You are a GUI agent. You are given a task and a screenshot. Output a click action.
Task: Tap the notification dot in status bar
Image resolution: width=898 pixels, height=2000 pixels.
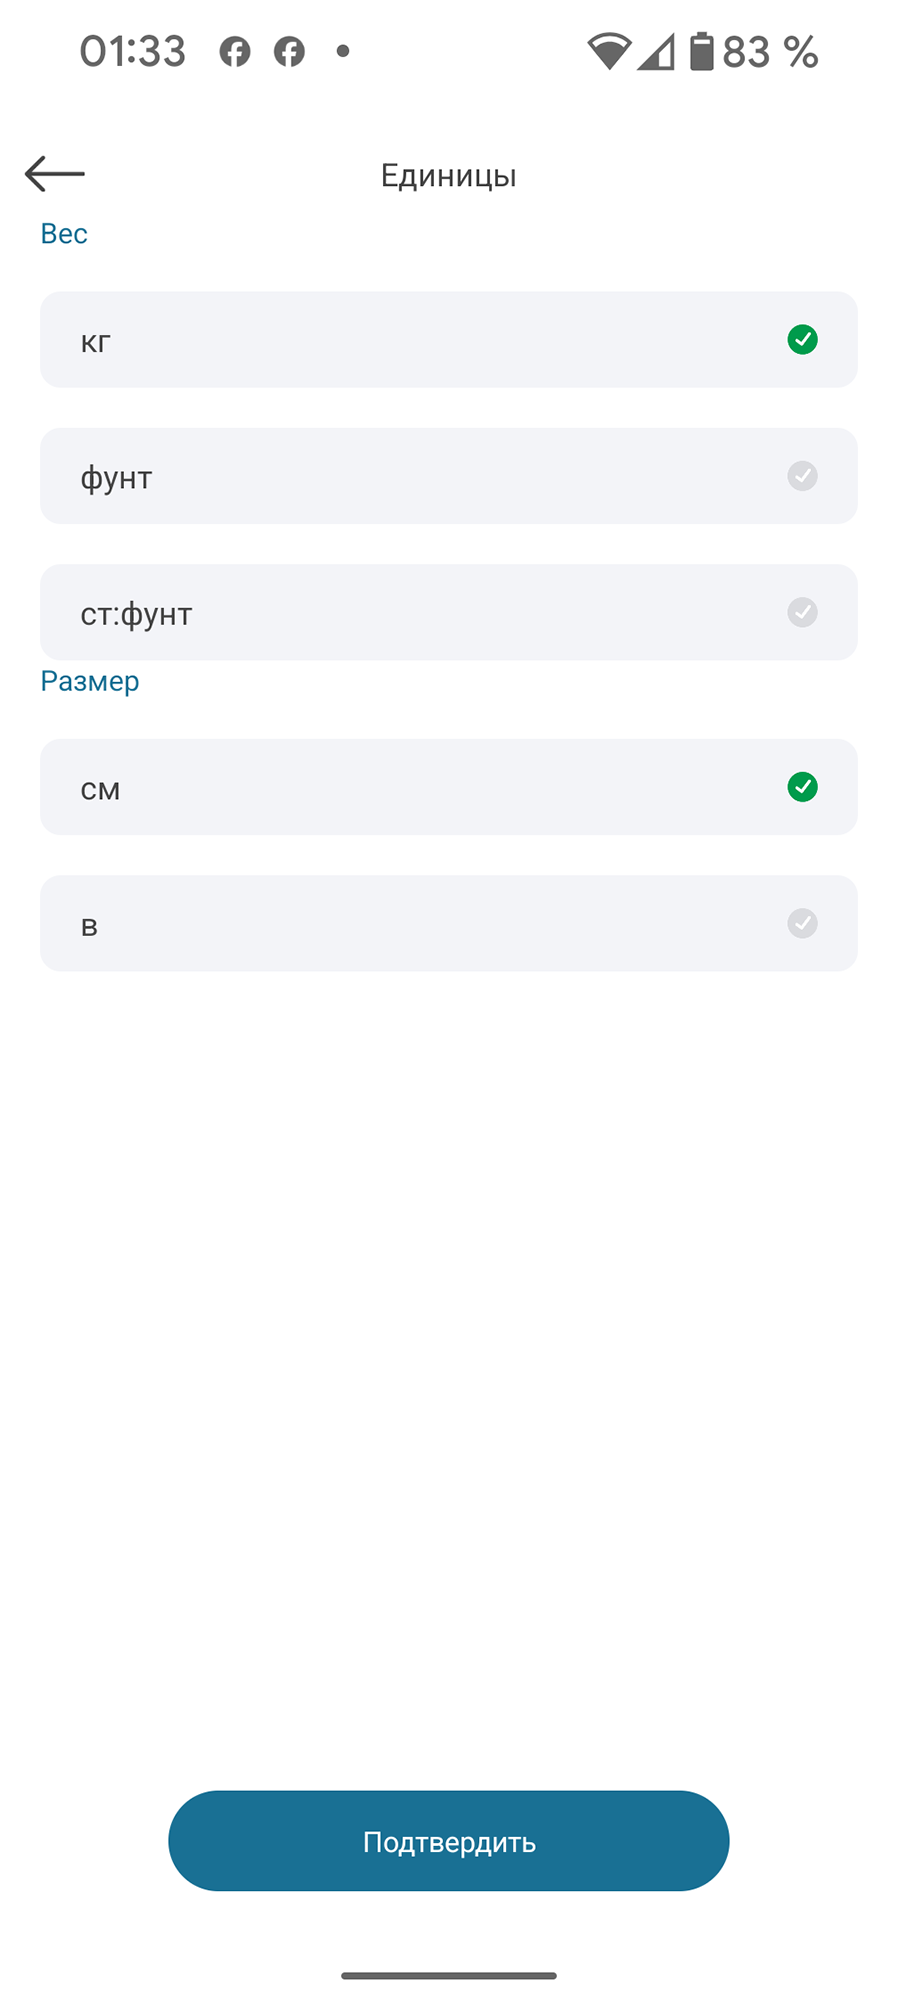(x=343, y=51)
